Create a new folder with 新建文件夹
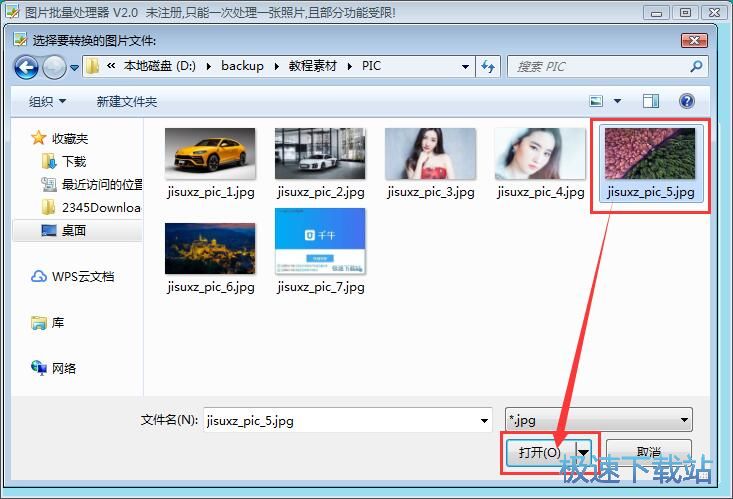The width and height of the screenshot is (733, 499). click(x=127, y=101)
